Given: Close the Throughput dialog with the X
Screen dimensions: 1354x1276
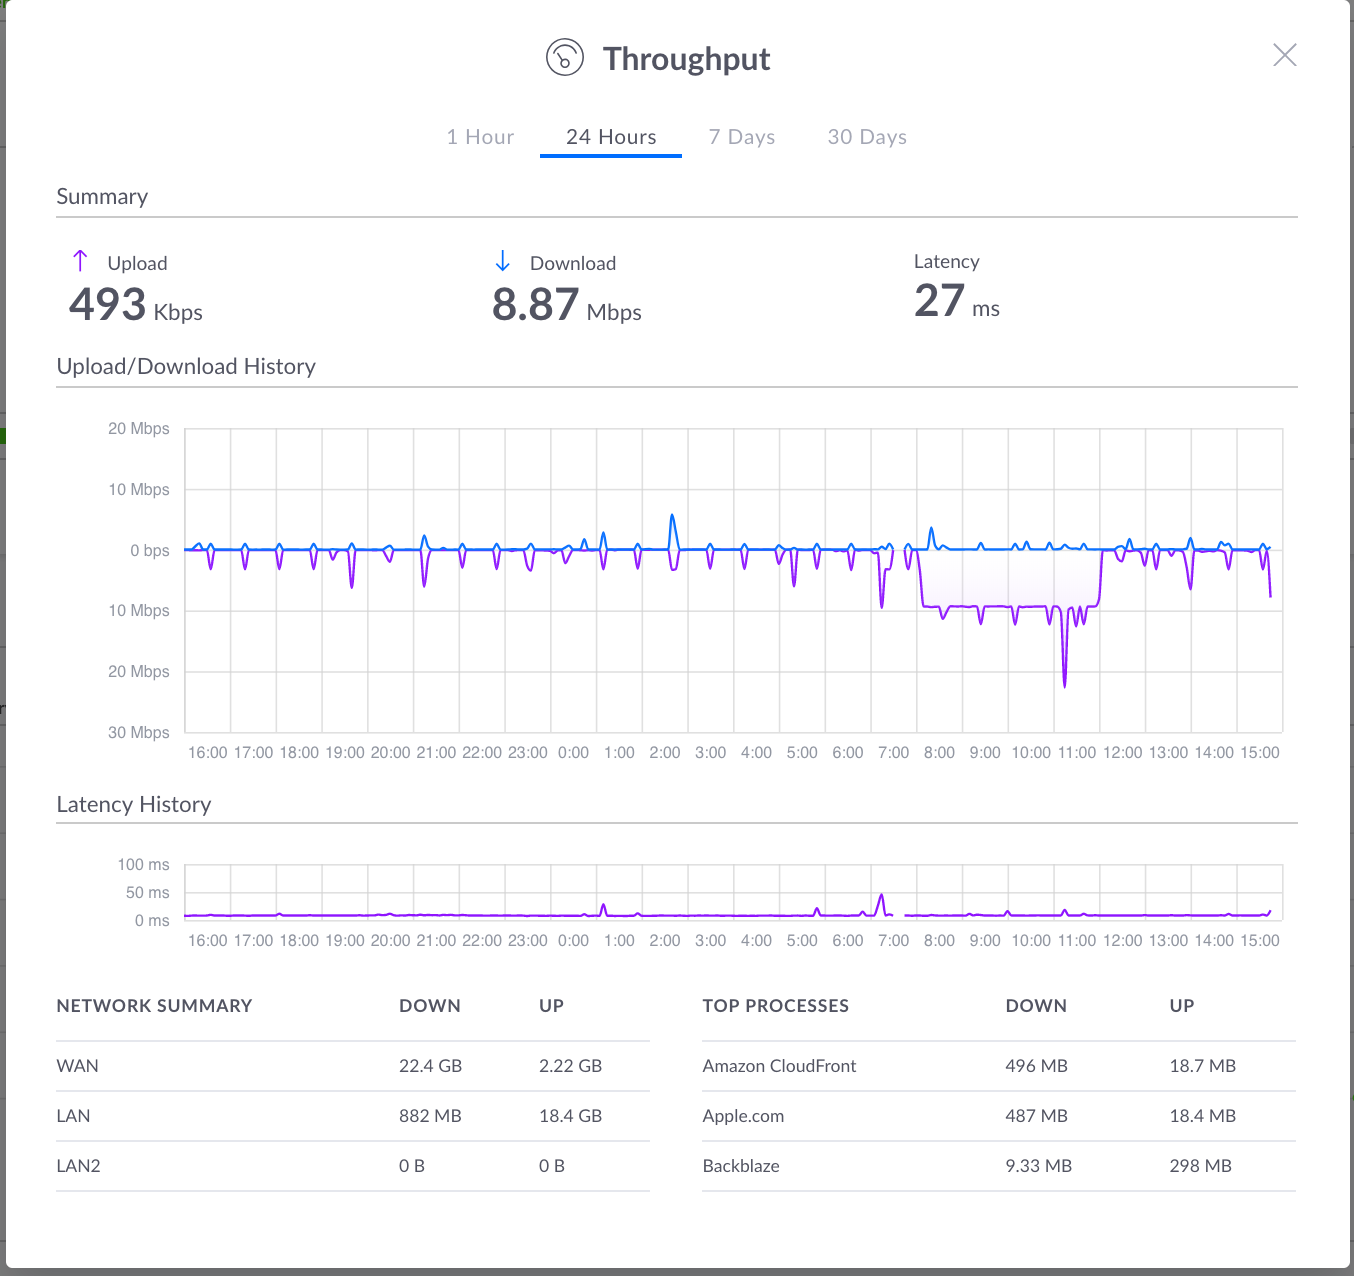Looking at the screenshot, I should [x=1284, y=55].
